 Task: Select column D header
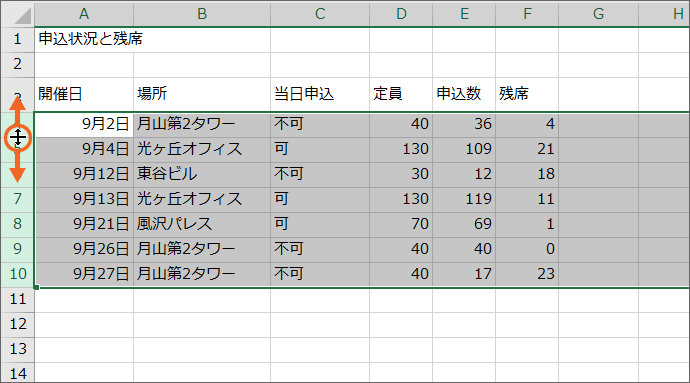coord(401,14)
